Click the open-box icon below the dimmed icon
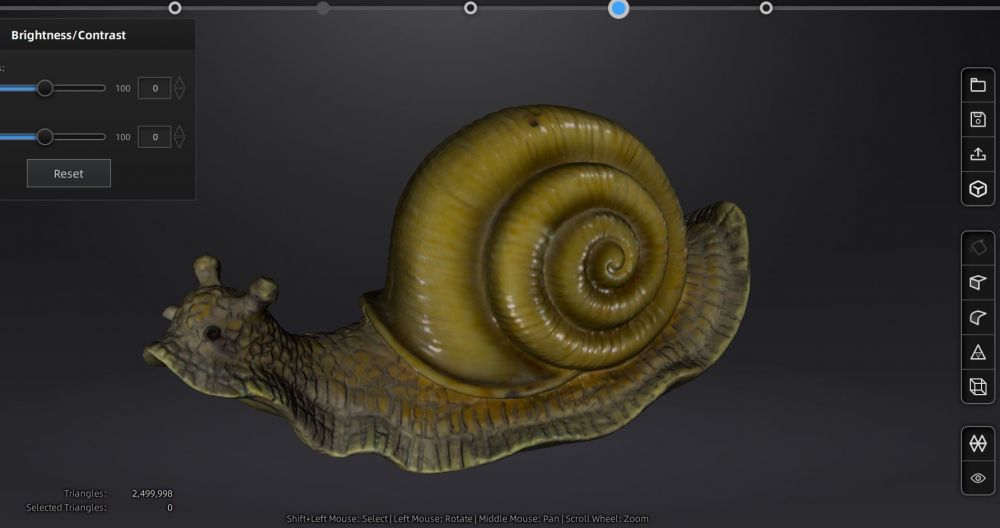1000x528 pixels. point(978,283)
